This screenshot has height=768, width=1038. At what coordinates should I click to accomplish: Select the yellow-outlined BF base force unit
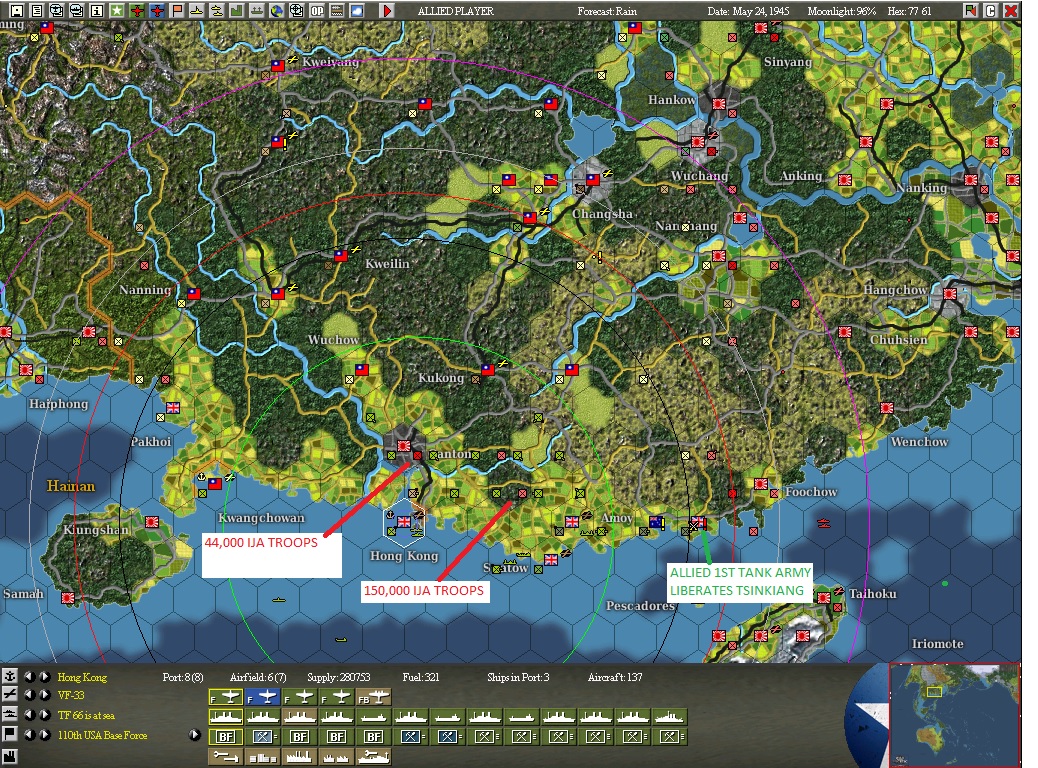pyautogui.click(x=226, y=737)
